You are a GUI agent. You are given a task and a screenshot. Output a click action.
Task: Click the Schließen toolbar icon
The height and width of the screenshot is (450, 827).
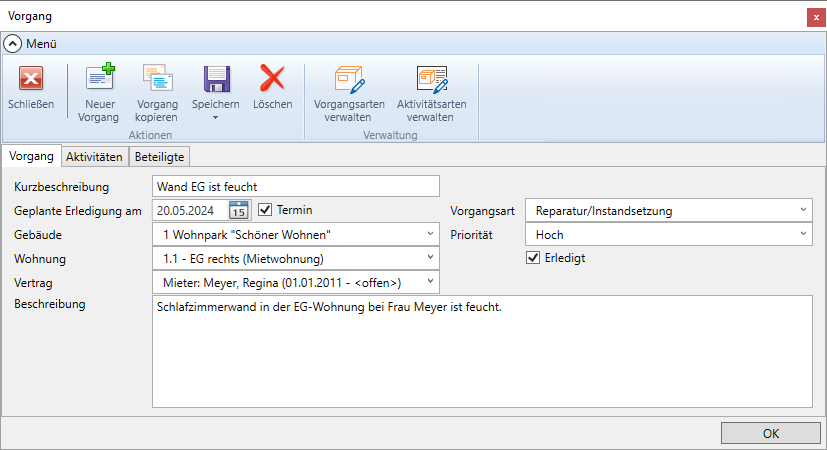tap(31, 80)
